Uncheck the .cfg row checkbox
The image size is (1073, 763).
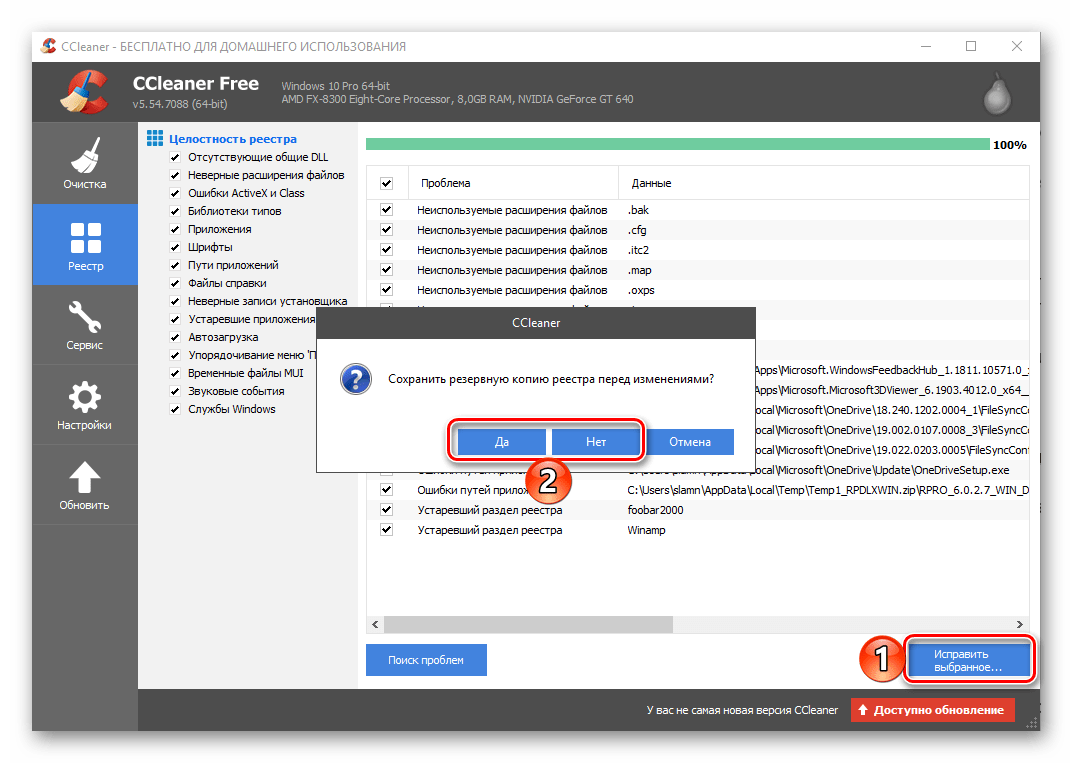[x=387, y=230]
